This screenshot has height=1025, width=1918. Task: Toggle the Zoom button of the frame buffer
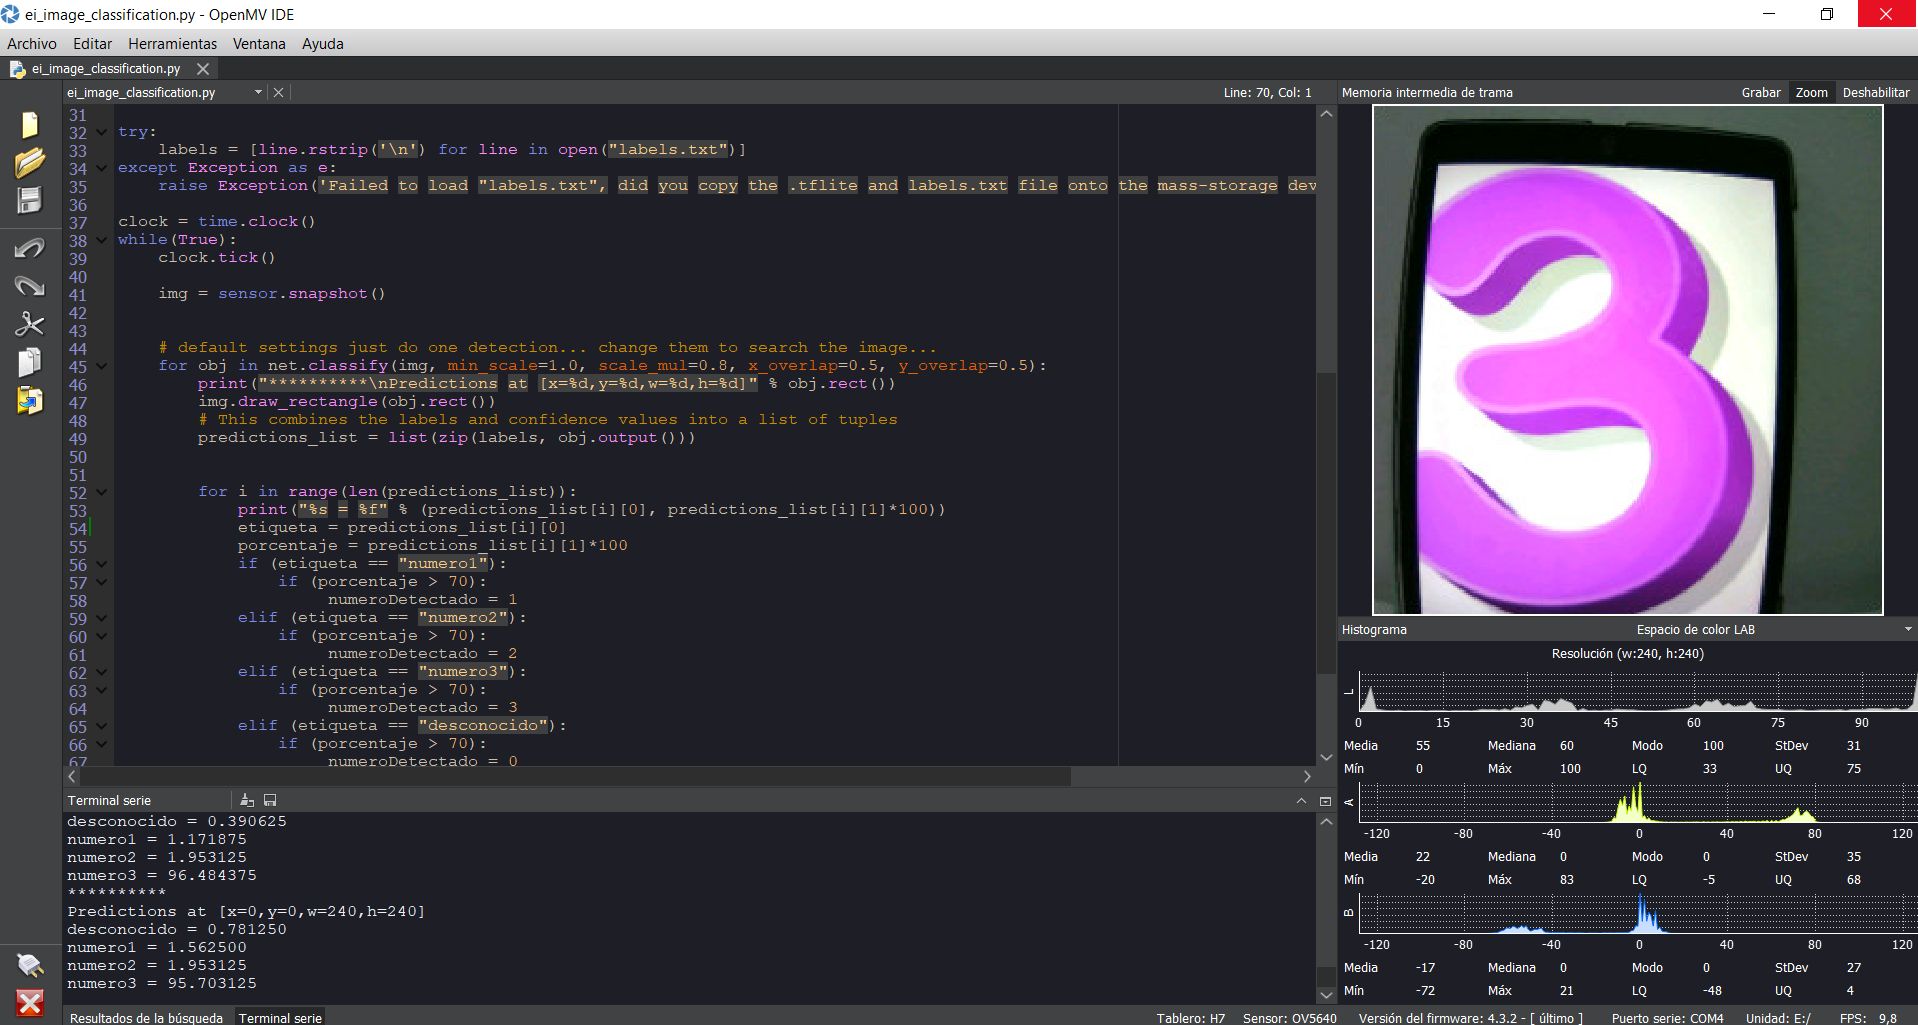pos(1811,92)
